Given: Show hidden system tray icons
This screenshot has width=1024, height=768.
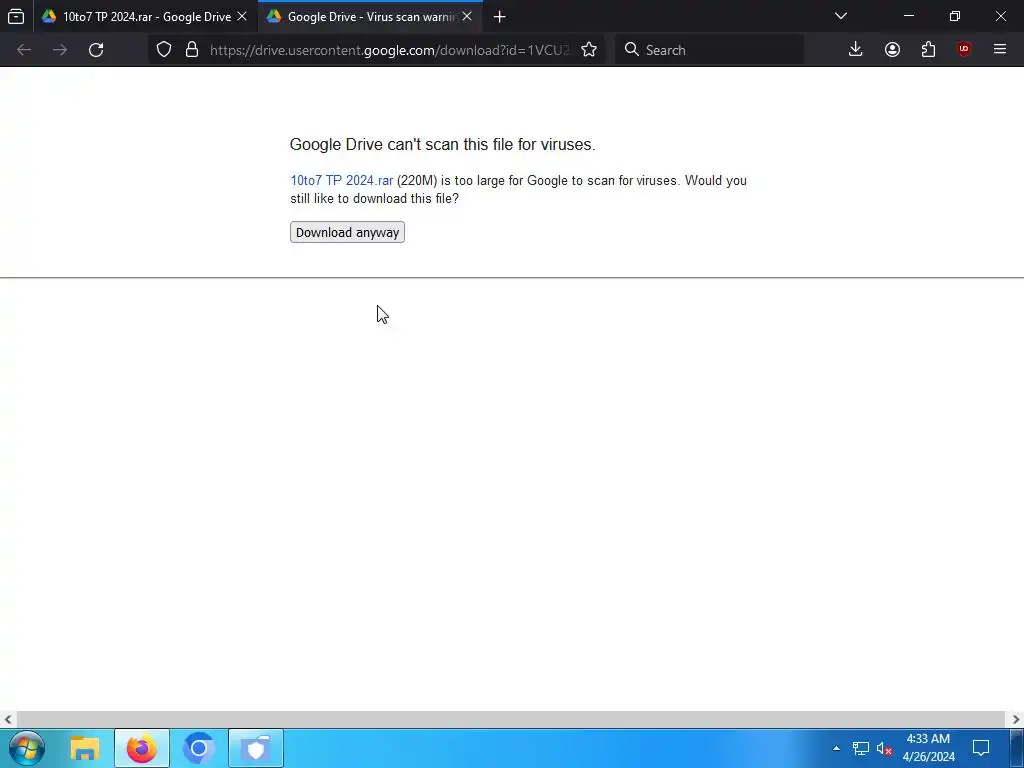Looking at the screenshot, I should pyautogui.click(x=836, y=748).
